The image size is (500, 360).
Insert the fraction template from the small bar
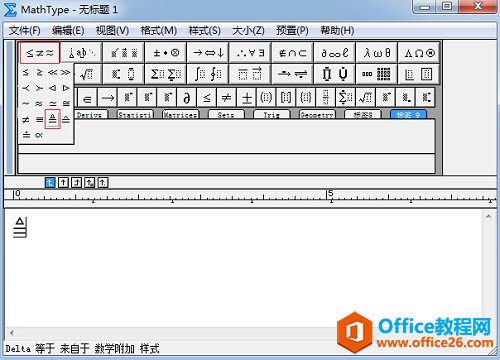(x=326, y=98)
